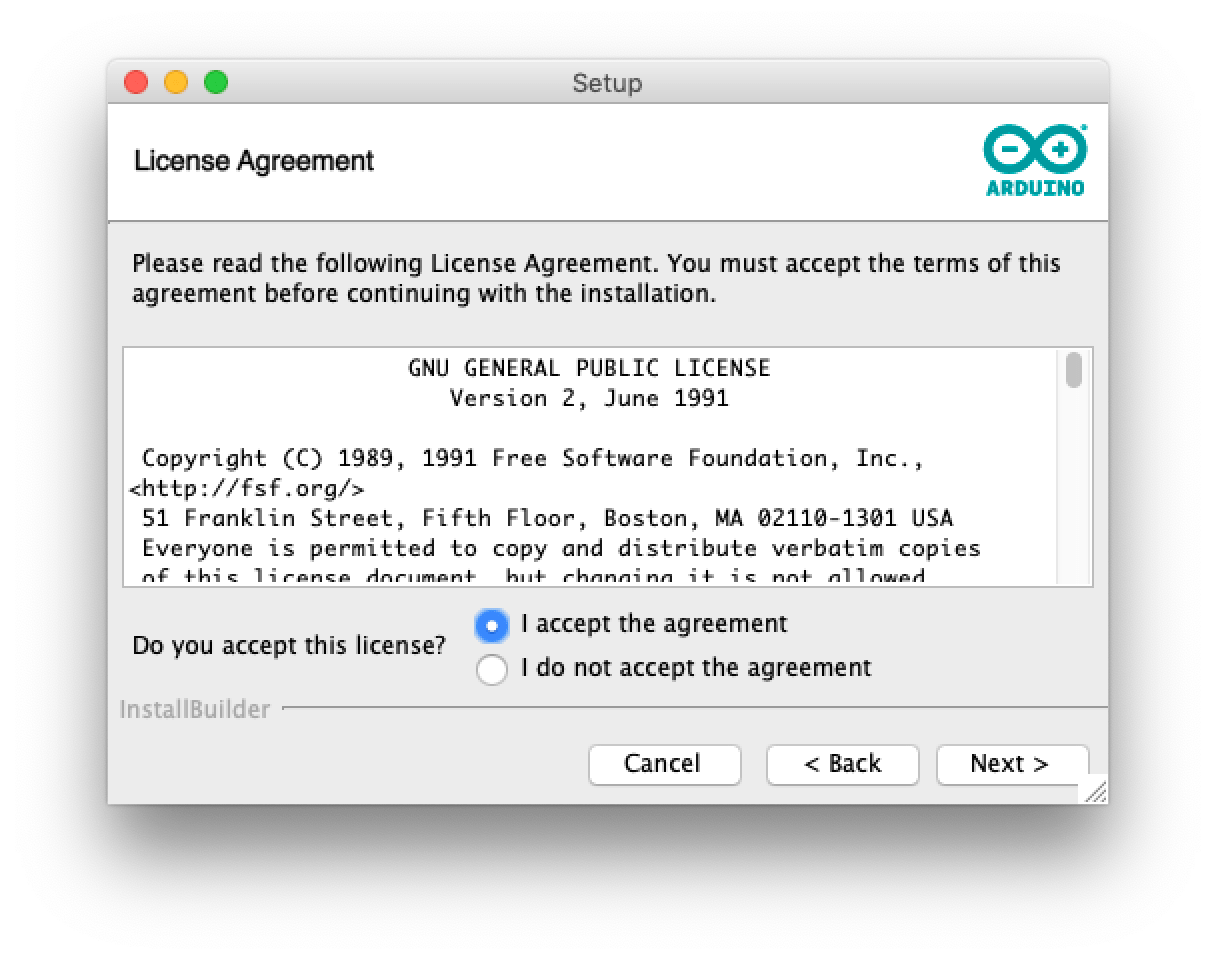Select "I accept the agreement" radio button
Screen dimensions: 1216x960
pos(492,625)
